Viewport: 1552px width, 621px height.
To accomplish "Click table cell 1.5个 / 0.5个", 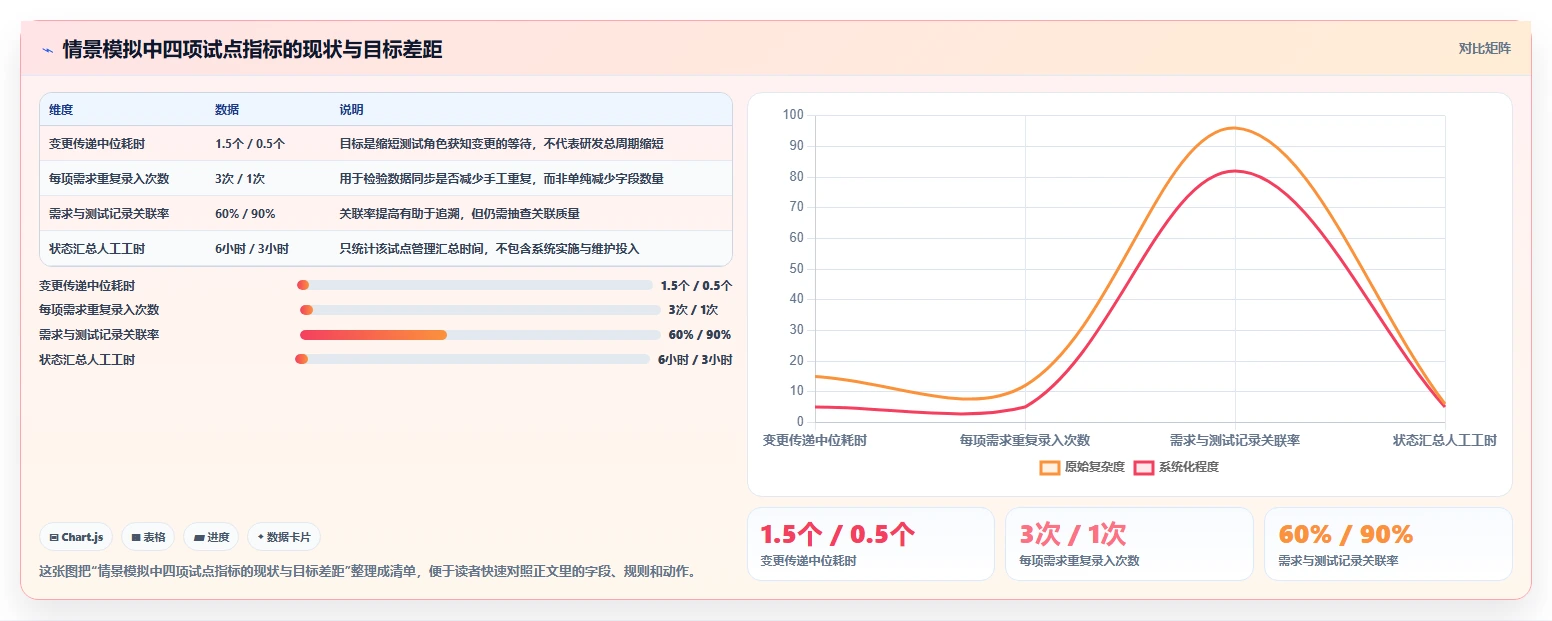I will (250, 144).
